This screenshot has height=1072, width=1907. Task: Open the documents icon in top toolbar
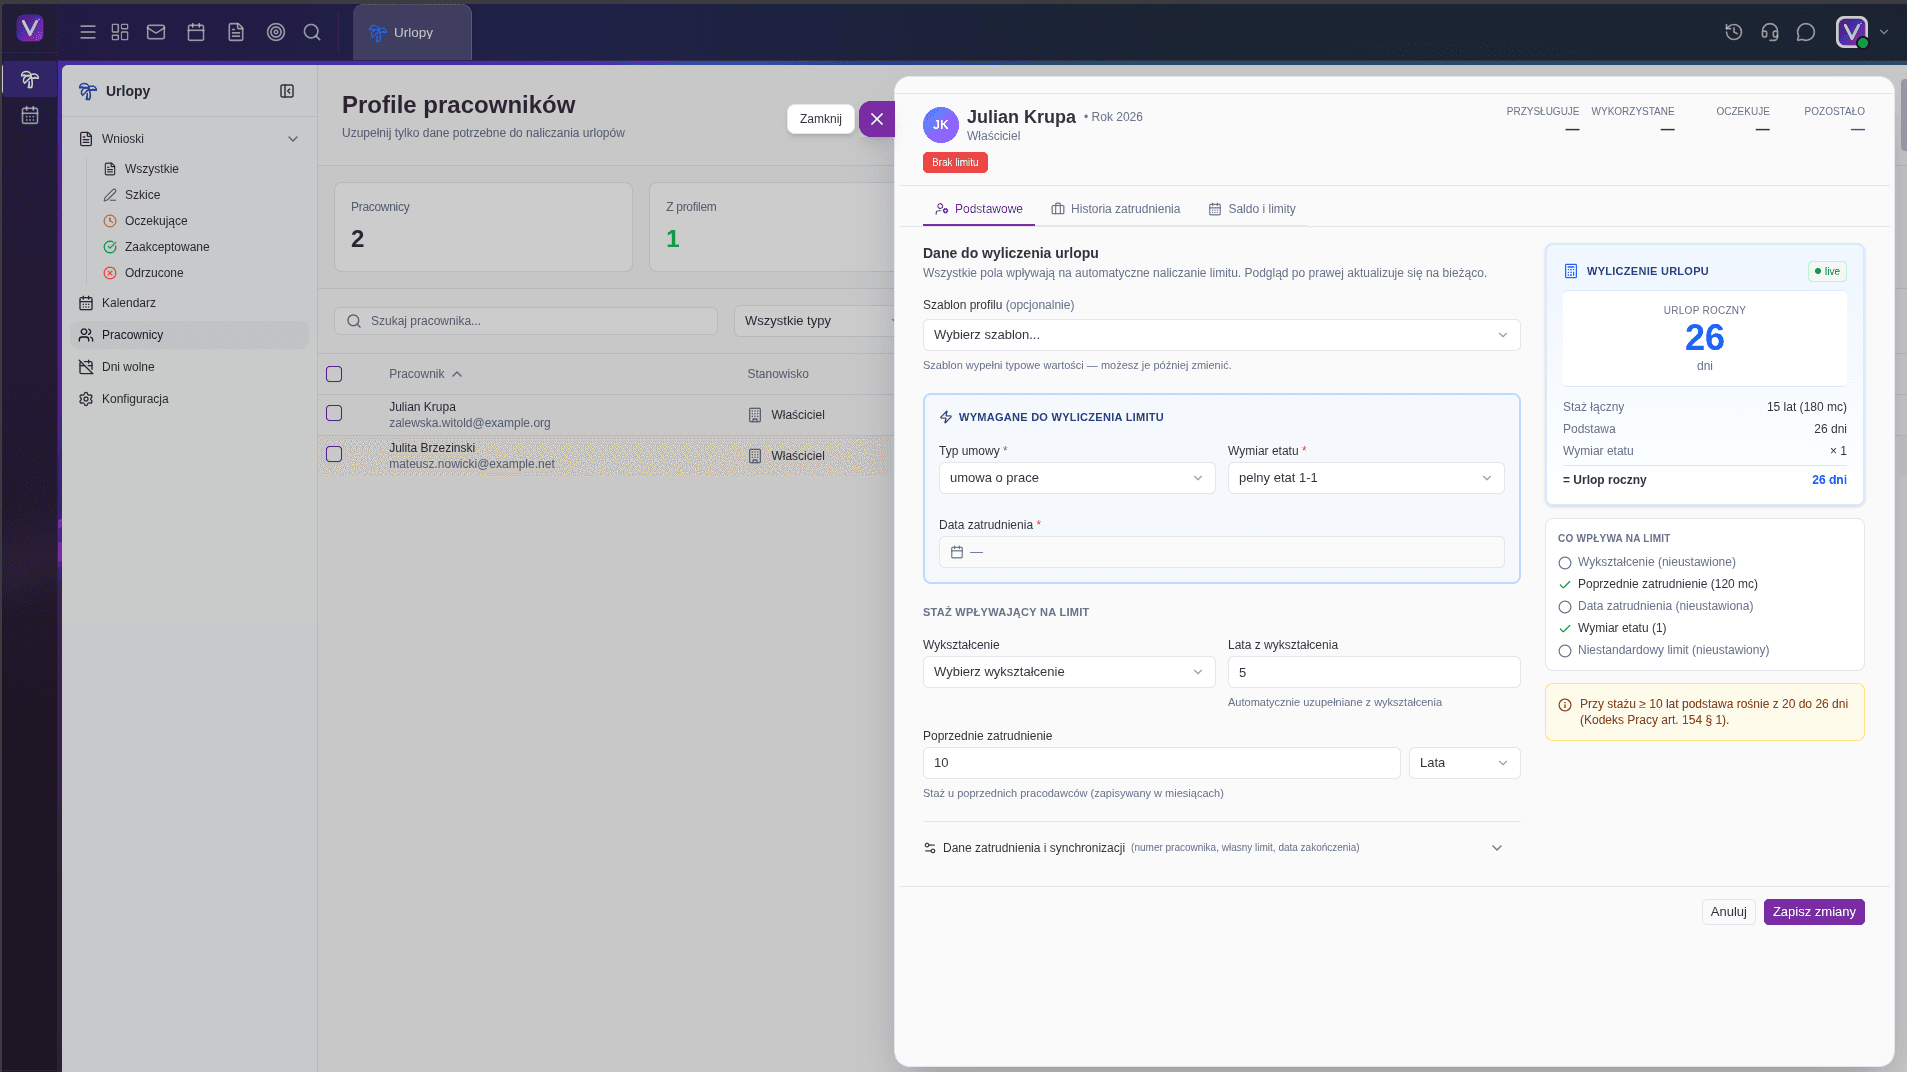click(x=235, y=31)
